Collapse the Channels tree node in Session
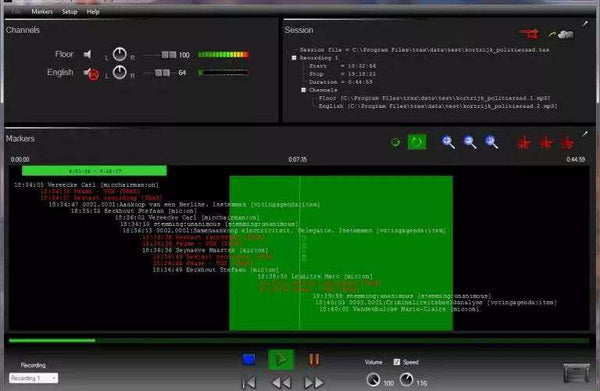Viewport: 600px width, 391px height. pos(303,90)
